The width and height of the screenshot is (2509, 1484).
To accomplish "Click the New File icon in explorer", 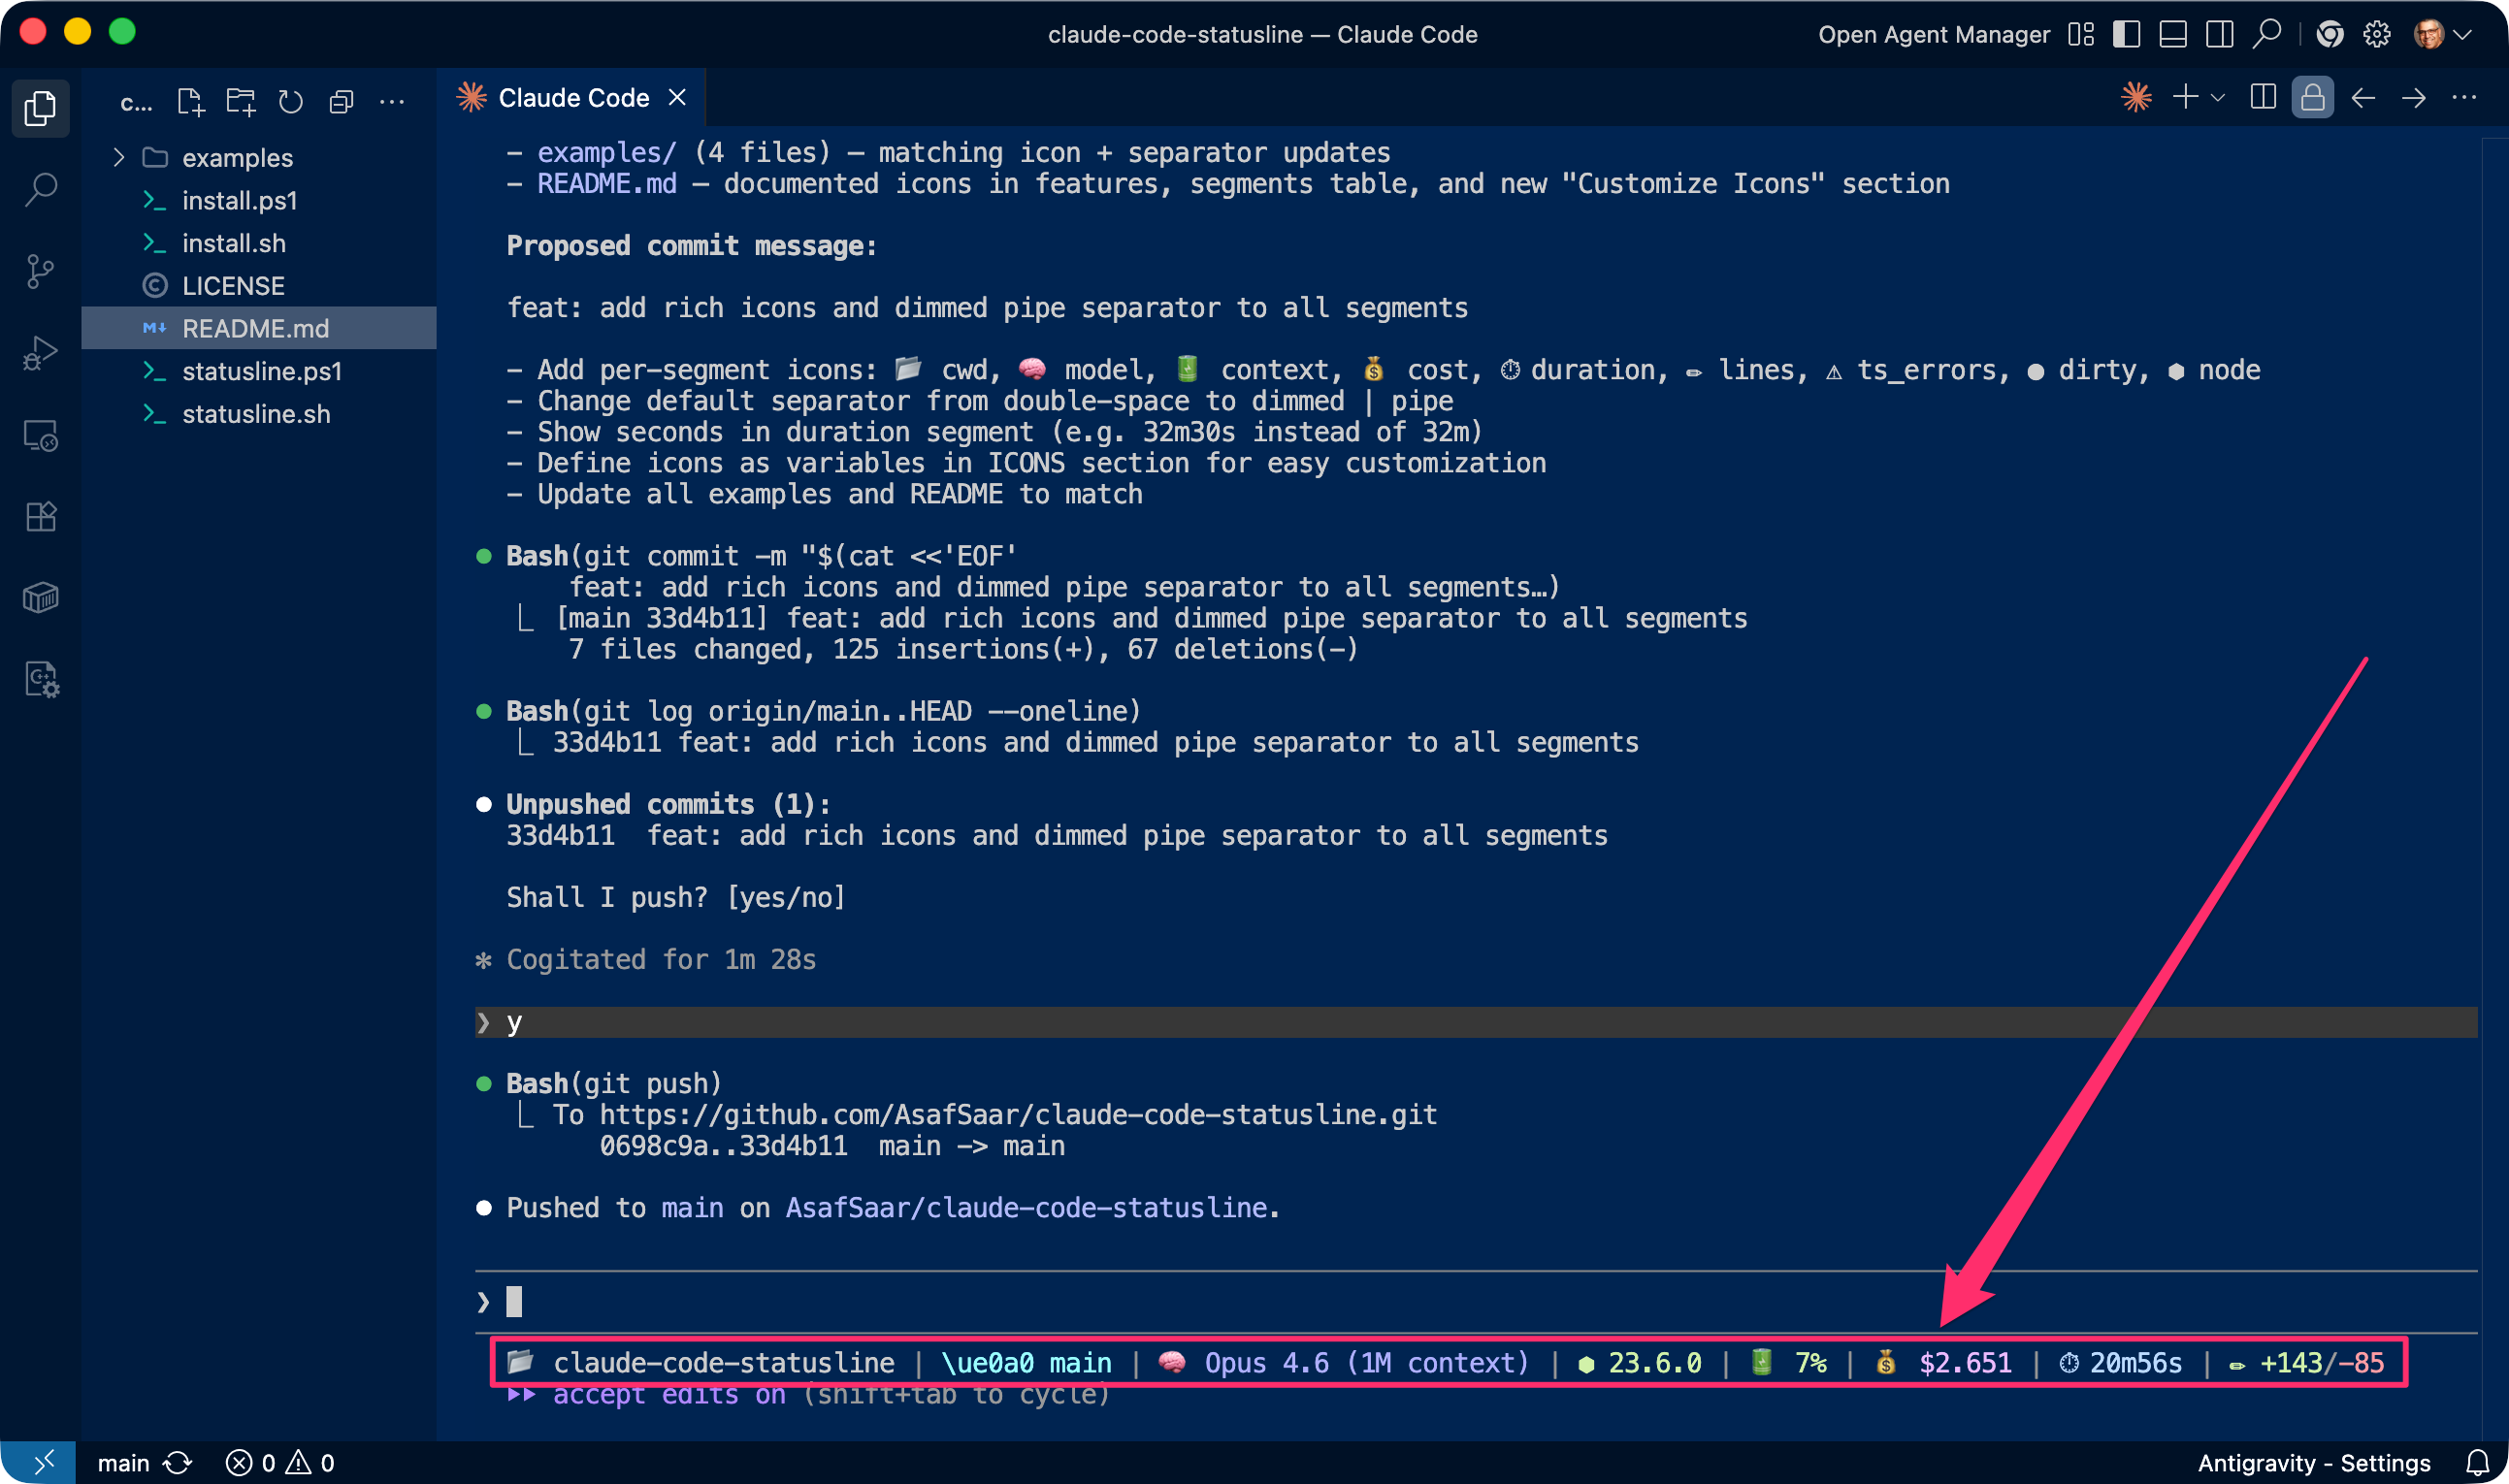I will pyautogui.click(x=190, y=101).
